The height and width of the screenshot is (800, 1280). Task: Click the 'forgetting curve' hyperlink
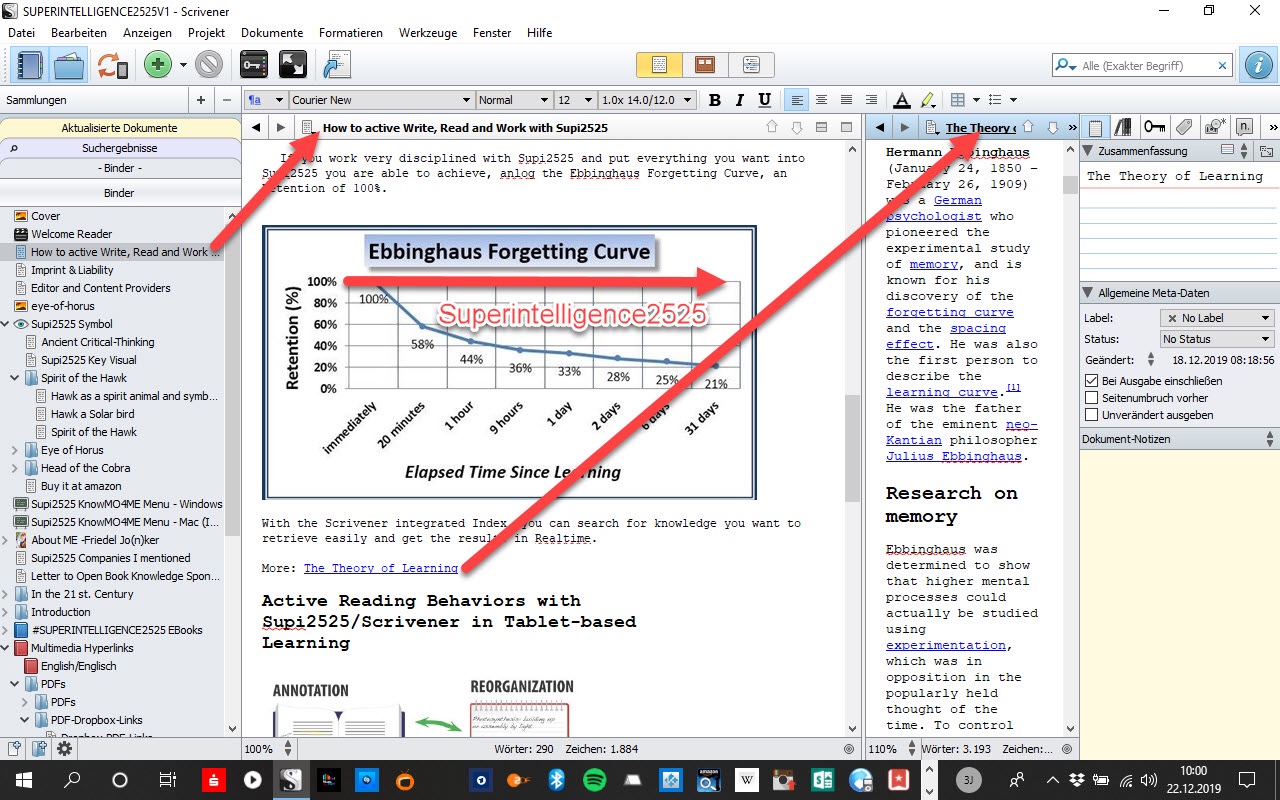935,312
